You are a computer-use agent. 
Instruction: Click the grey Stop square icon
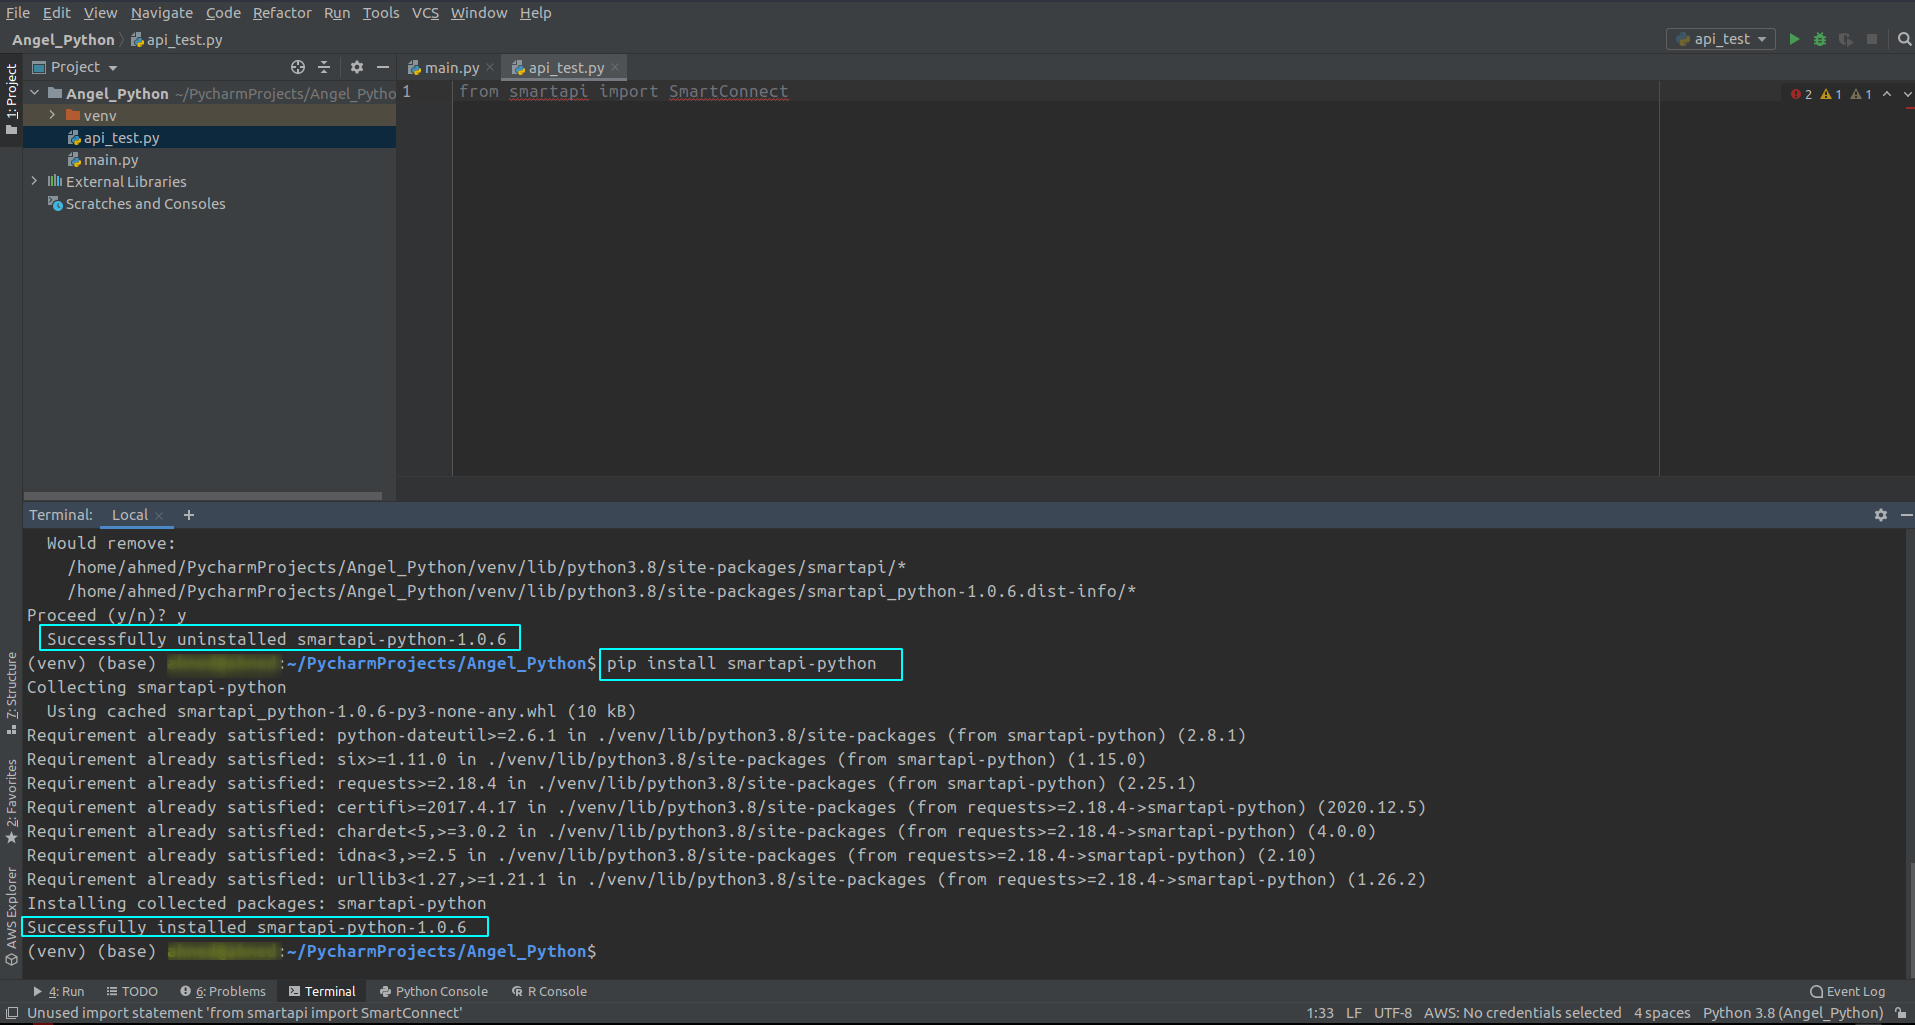pyautogui.click(x=1872, y=39)
